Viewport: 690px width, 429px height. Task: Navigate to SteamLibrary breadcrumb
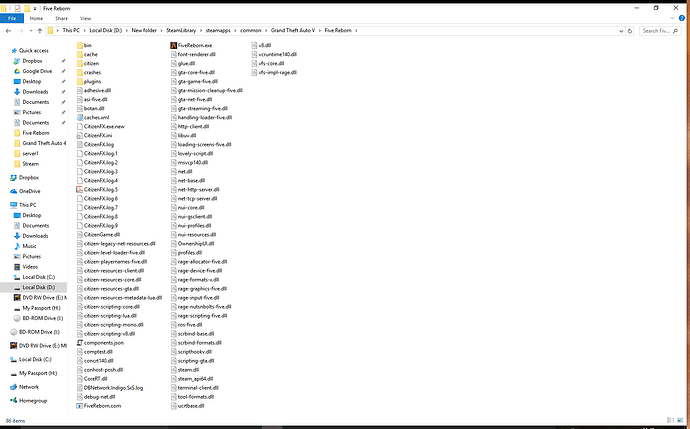pos(181,31)
